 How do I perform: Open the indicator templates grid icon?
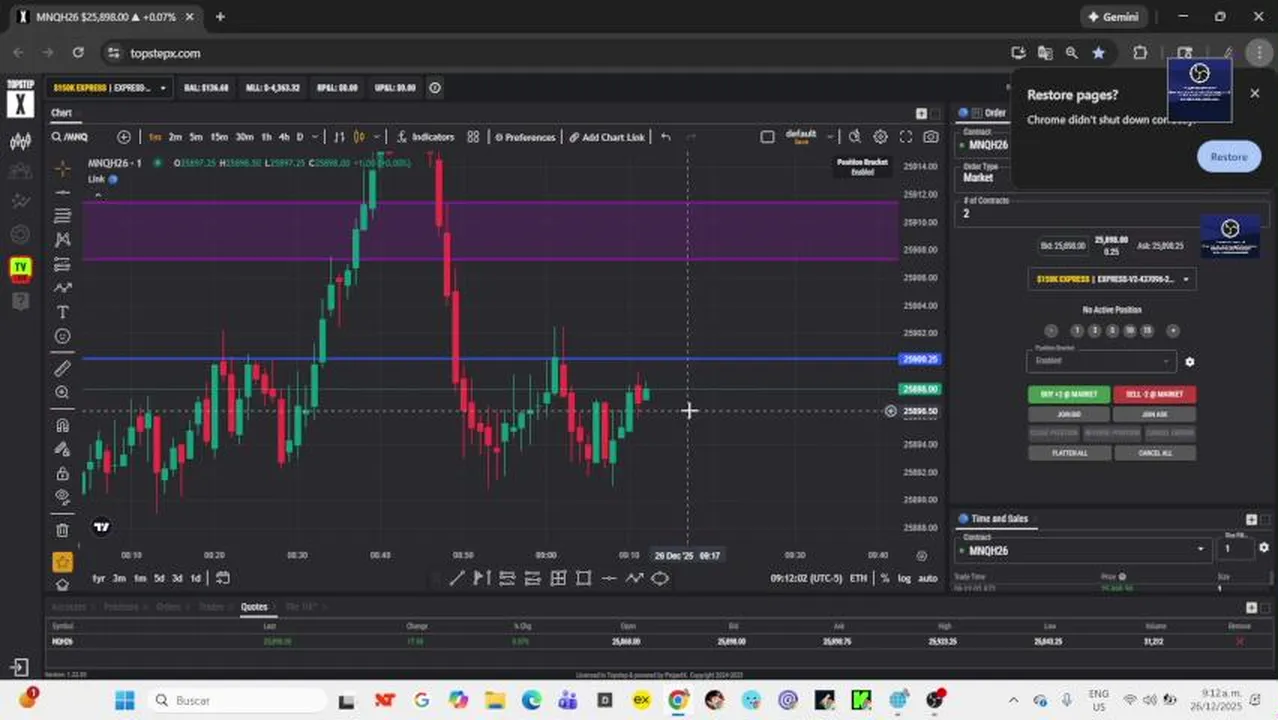473,137
